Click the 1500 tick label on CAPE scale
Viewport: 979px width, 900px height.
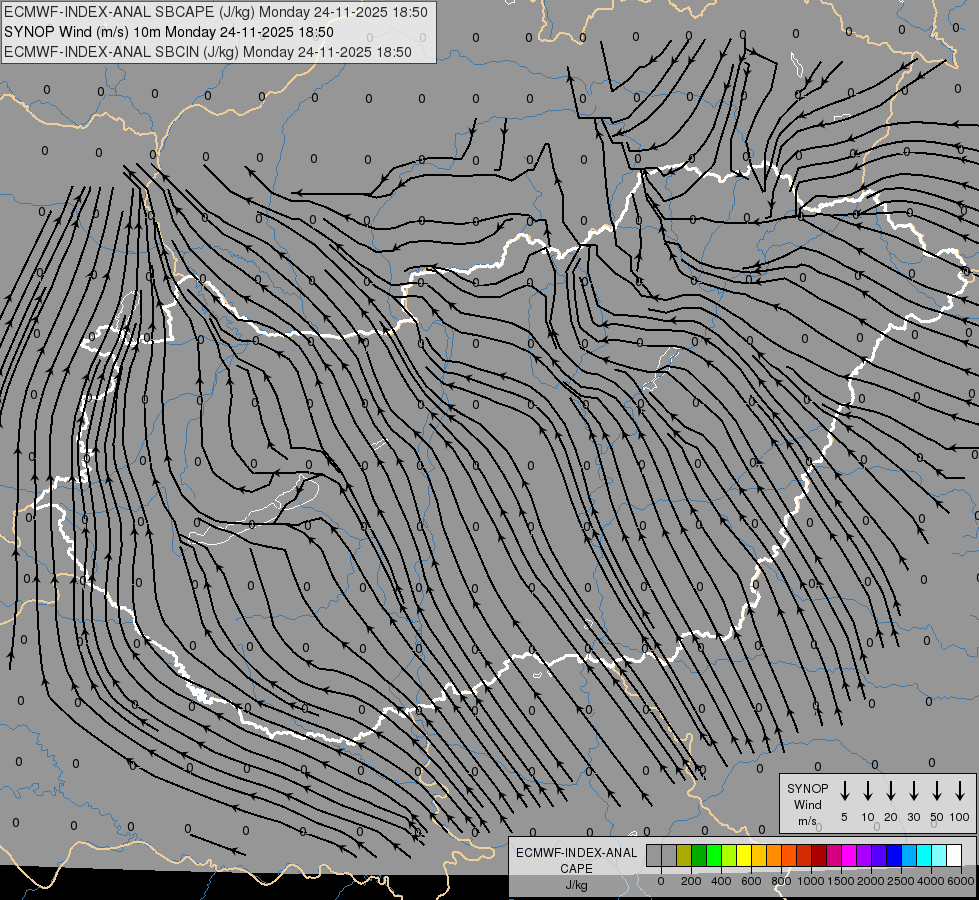[841, 881]
